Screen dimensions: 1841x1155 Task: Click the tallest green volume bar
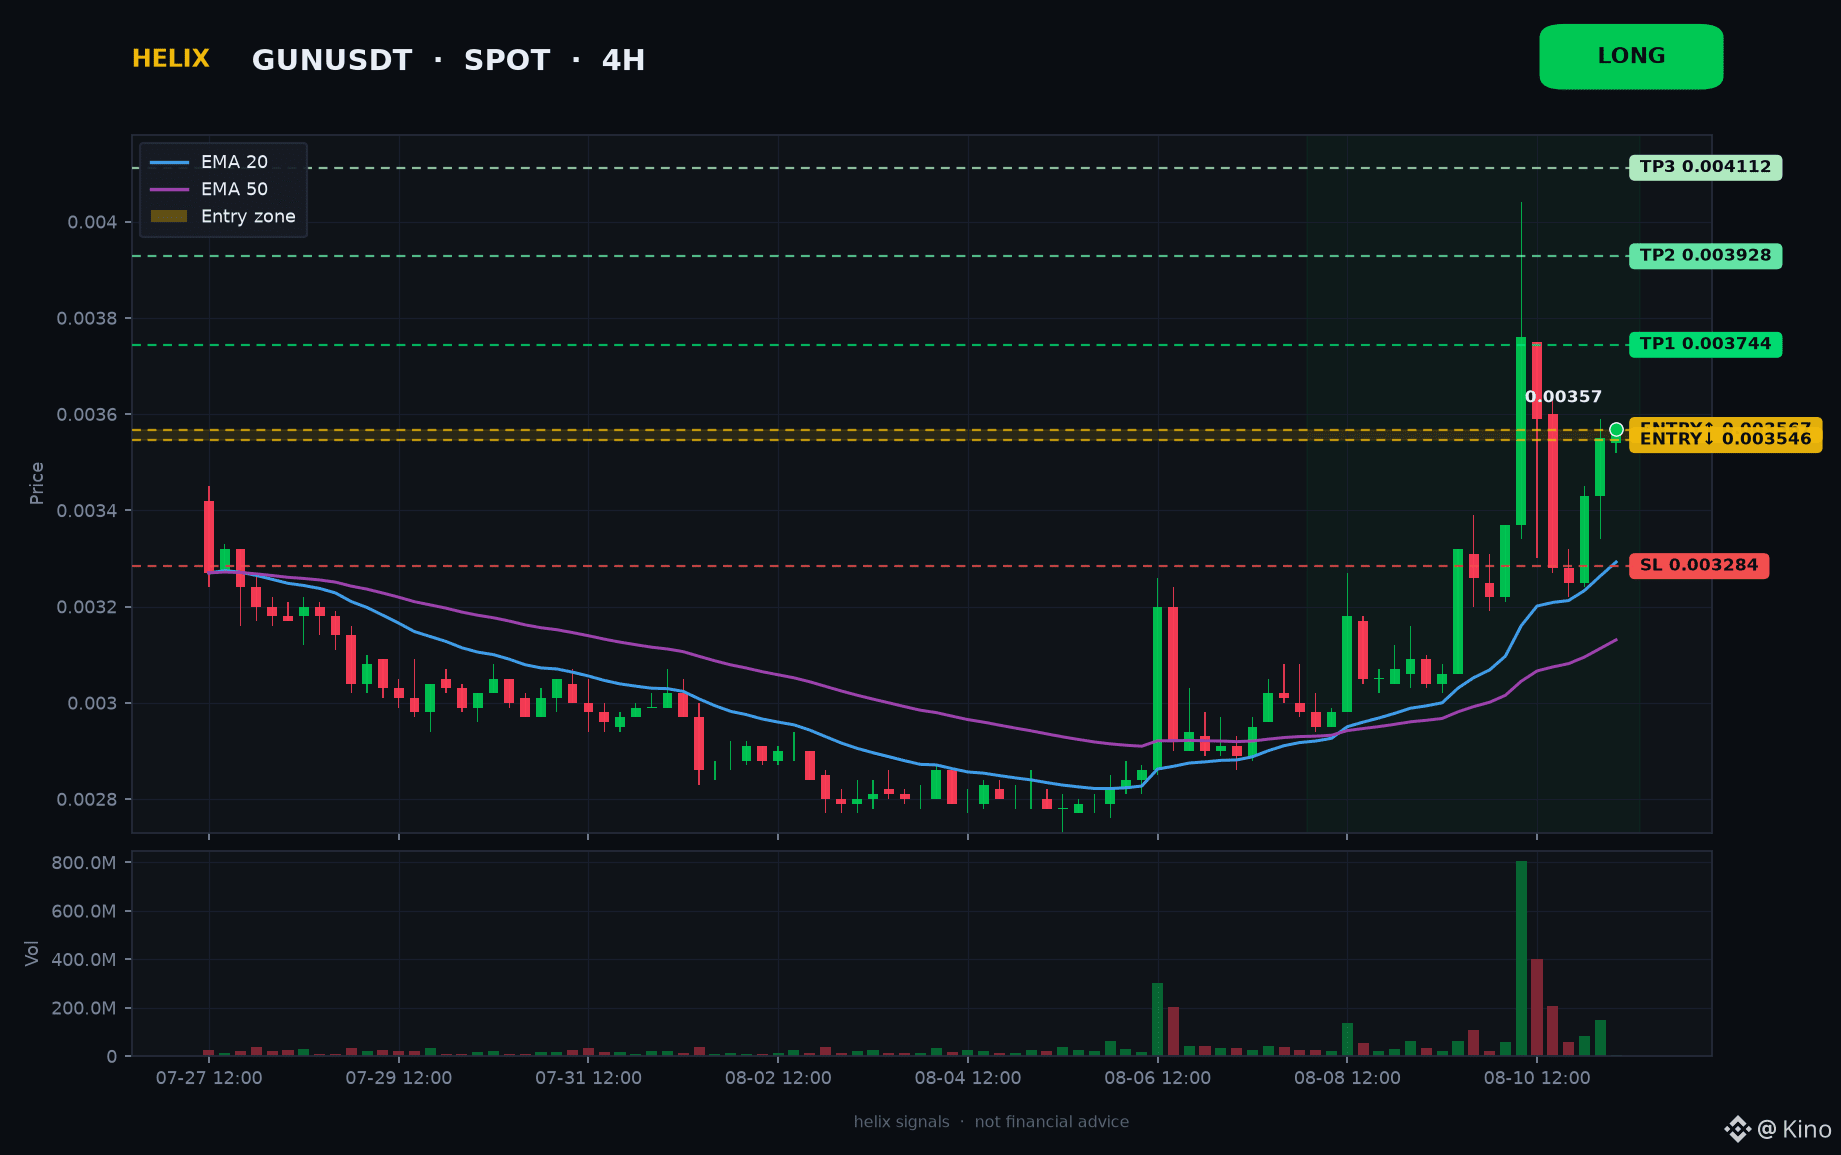[x=1521, y=958]
